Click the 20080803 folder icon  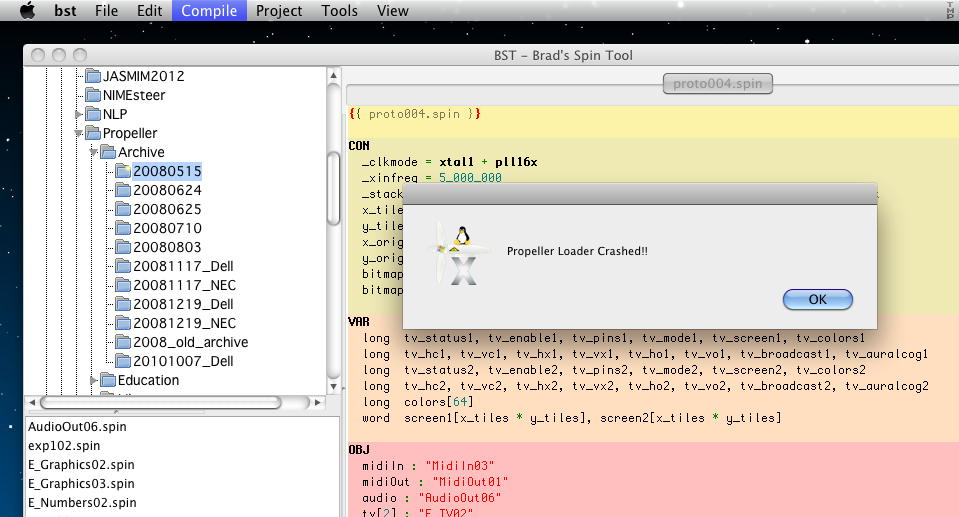click(x=124, y=247)
